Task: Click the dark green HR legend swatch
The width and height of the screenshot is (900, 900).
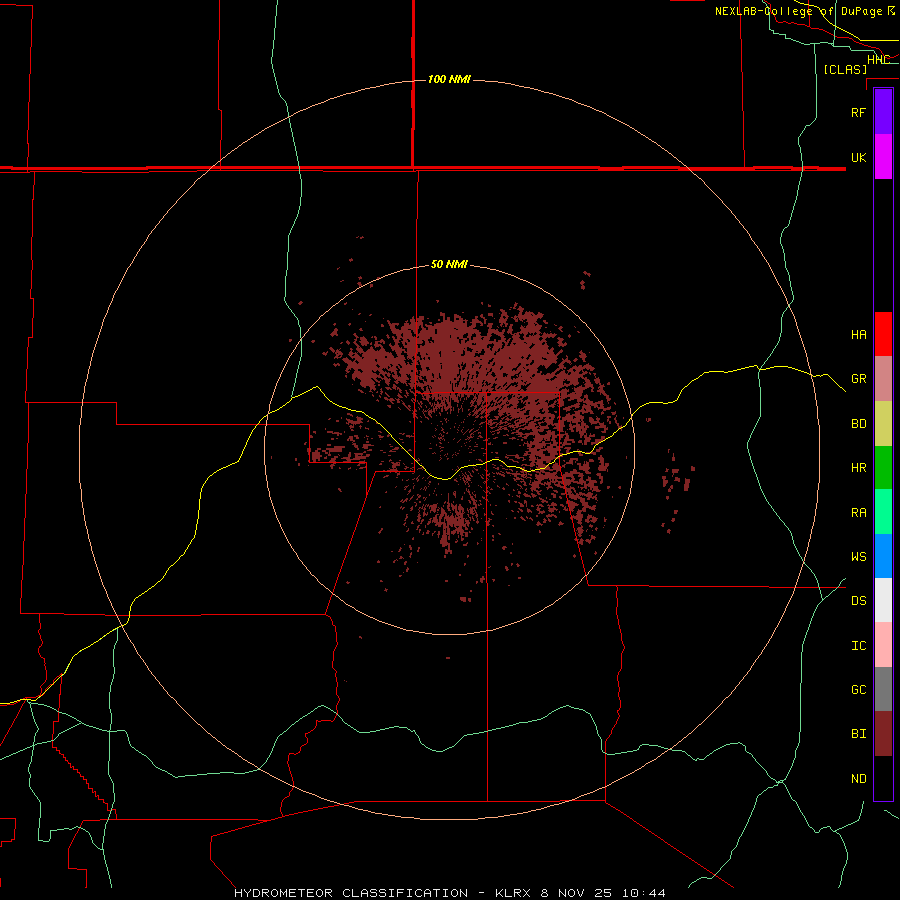Action: click(x=883, y=468)
